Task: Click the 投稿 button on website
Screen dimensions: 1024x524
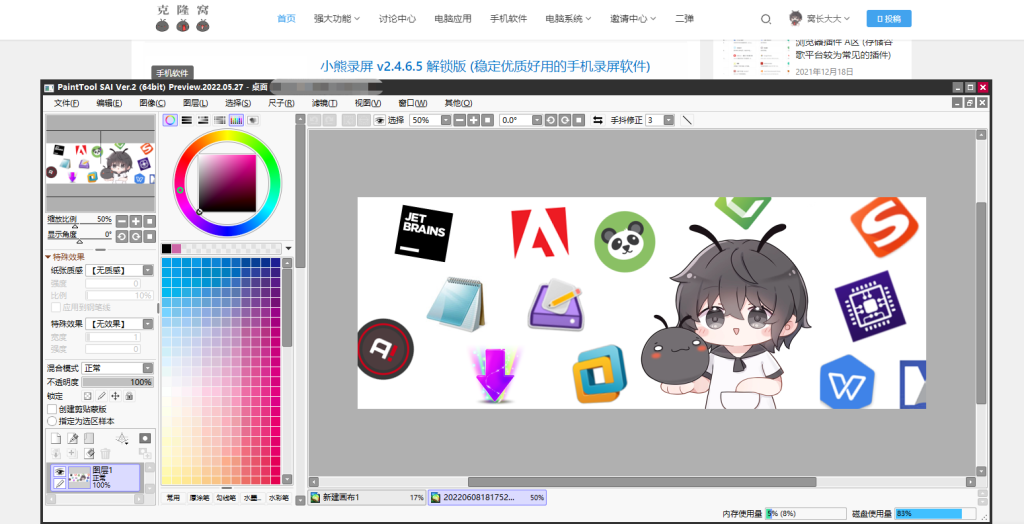Action: 889,18
